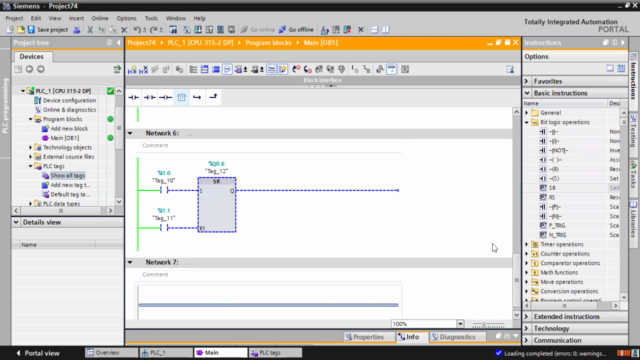Select the RS flip-flop instruction
Image resolution: width=640 pixels, height=360 pixels.
(x=552, y=198)
